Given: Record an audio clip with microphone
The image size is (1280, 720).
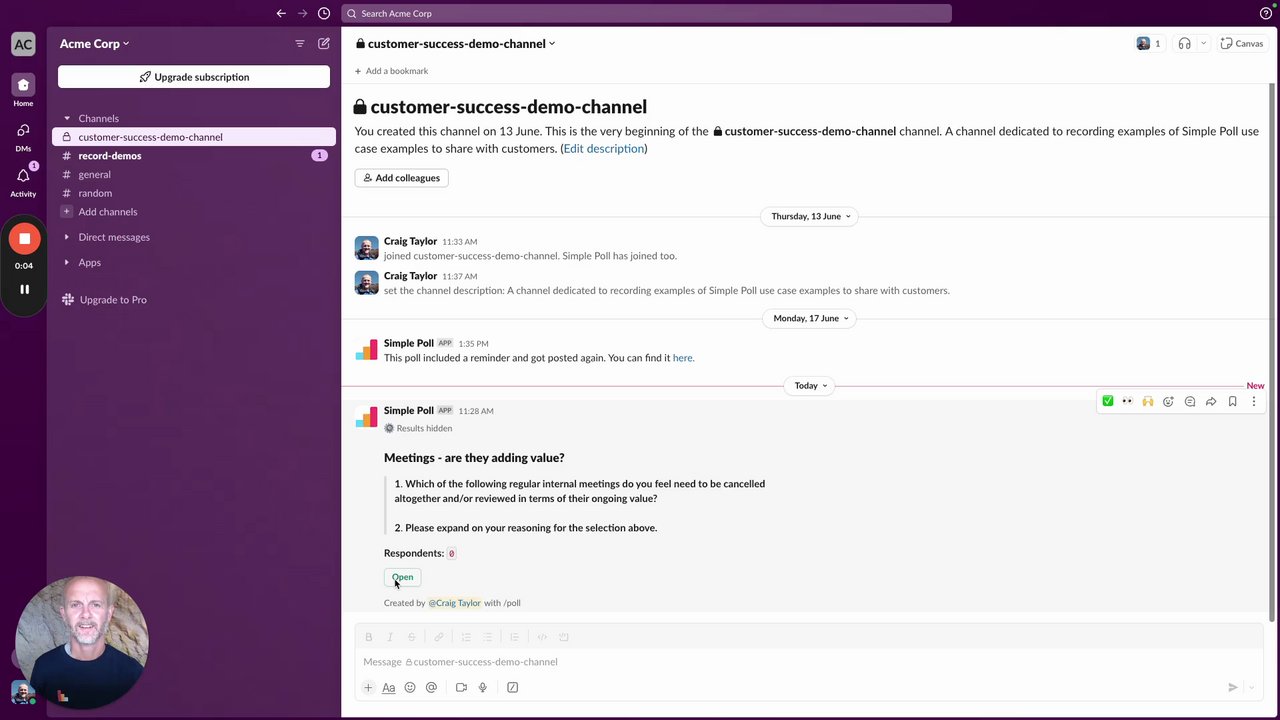Looking at the screenshot, I should tap(483, 687).
